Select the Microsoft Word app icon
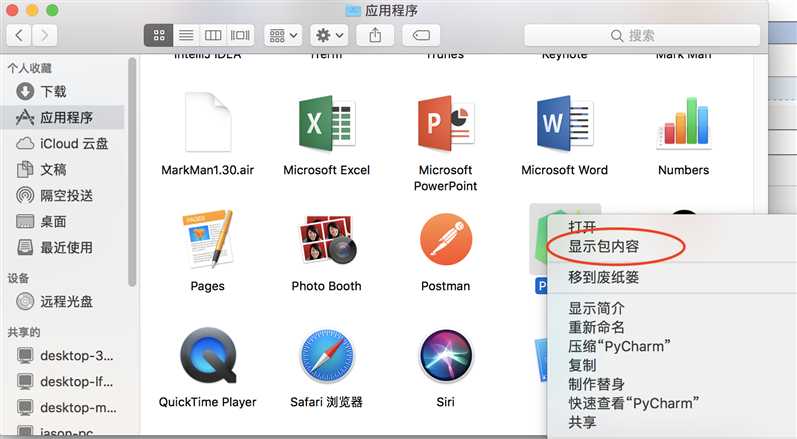This screenshot has height=439, width=797. click(564, 123)
